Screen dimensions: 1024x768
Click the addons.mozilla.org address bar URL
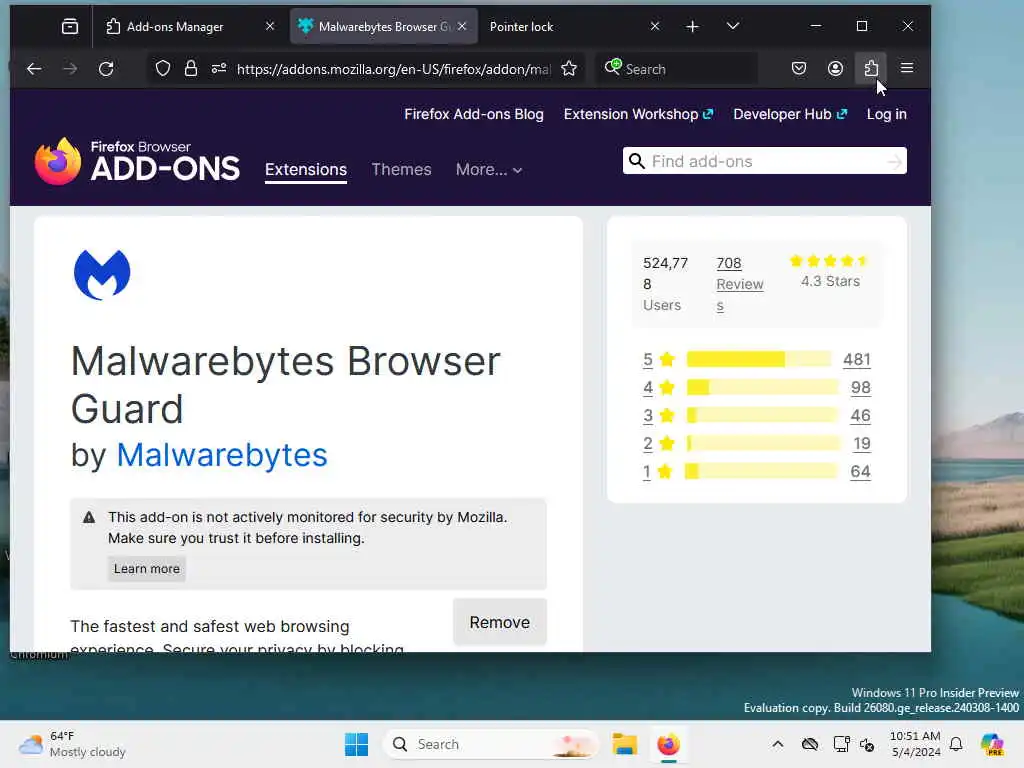pos(393,69)
